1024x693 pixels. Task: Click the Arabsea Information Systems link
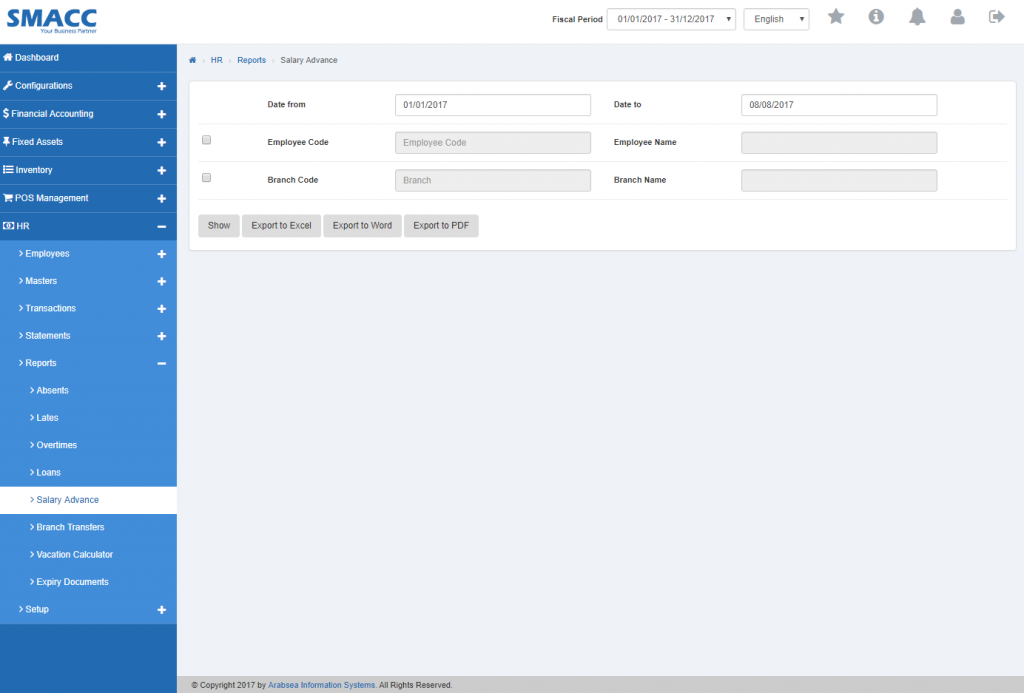click(x=321, y=685)
